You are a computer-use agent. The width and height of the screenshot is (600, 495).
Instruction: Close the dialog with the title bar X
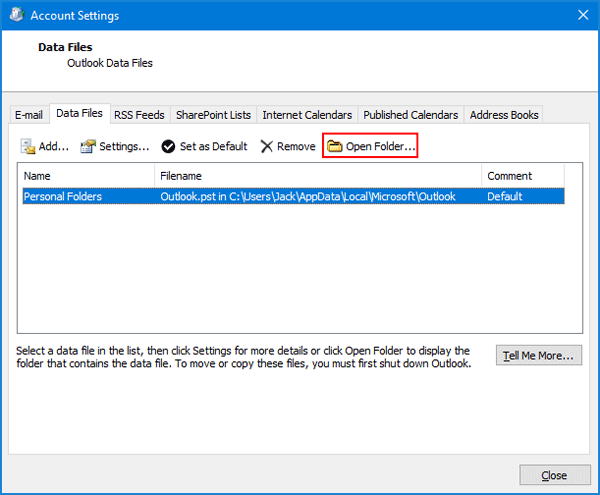pyautogui.click(x=583, y=15)
